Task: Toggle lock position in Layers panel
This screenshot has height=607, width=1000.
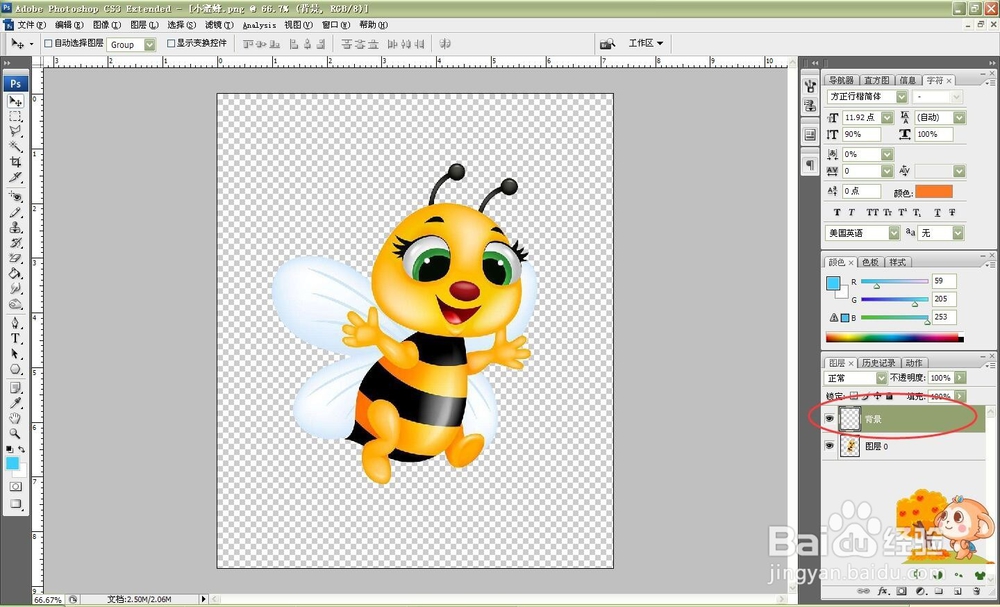Action: coord(878,396)
